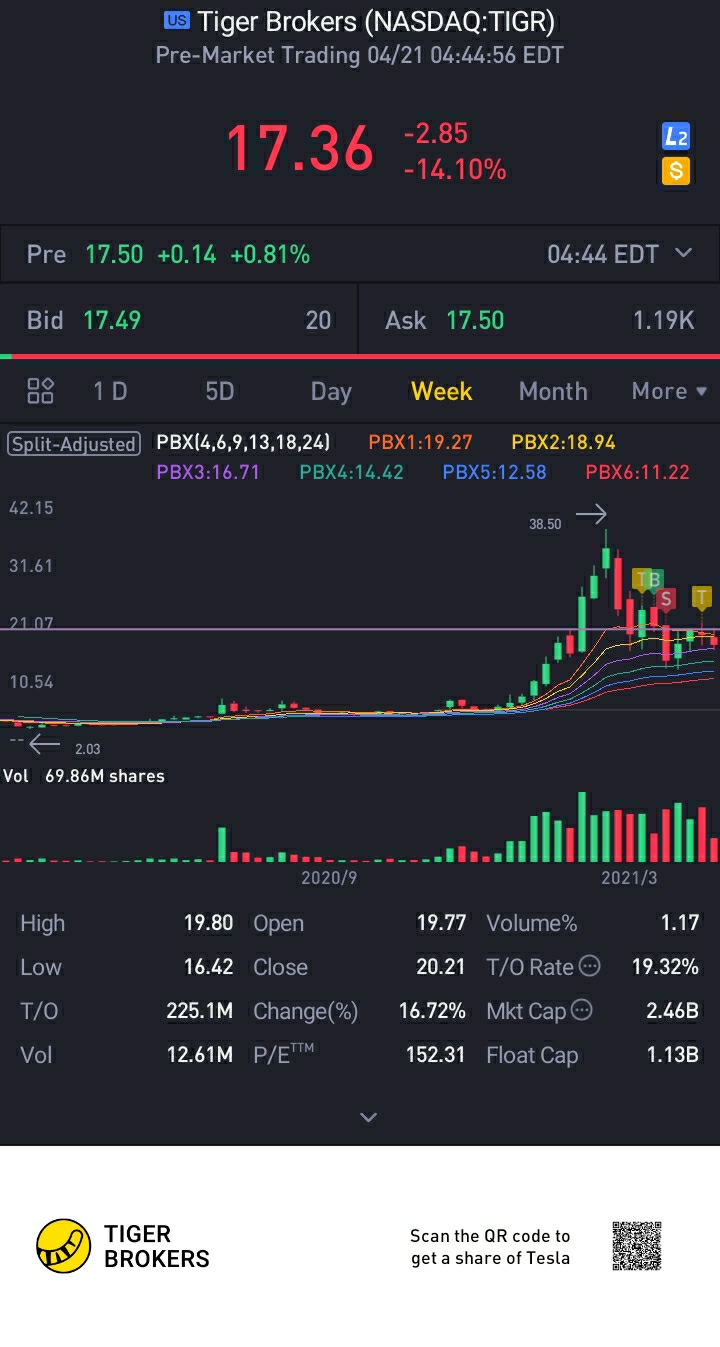
Task: Tap the PBX1:19.27 indicator value
Action: coord(420,442)
